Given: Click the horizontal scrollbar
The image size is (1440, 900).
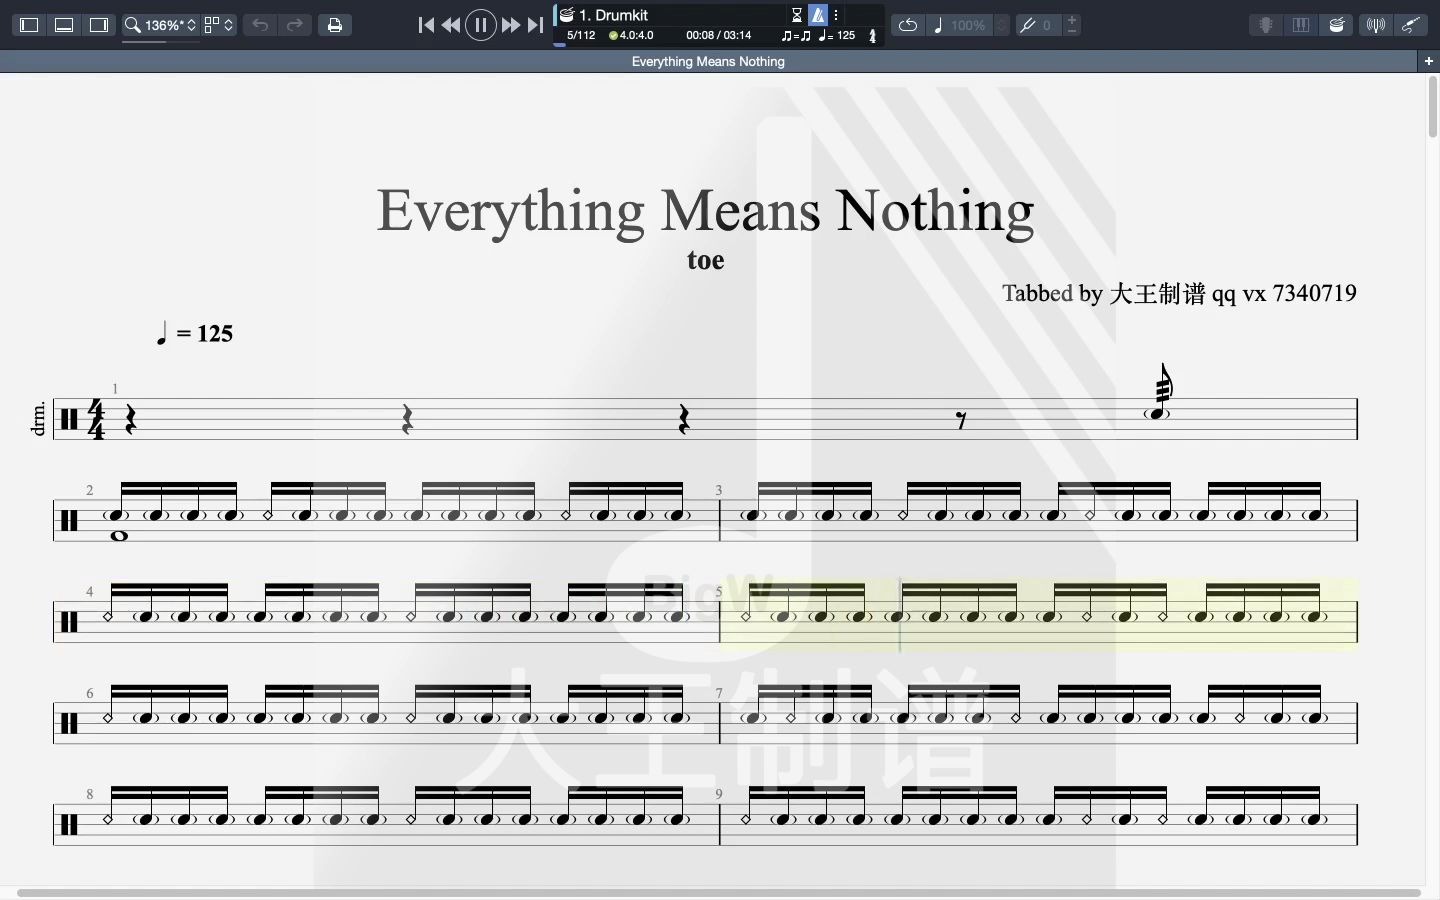Looking at the screenshot, I should [x=719, y=892].
